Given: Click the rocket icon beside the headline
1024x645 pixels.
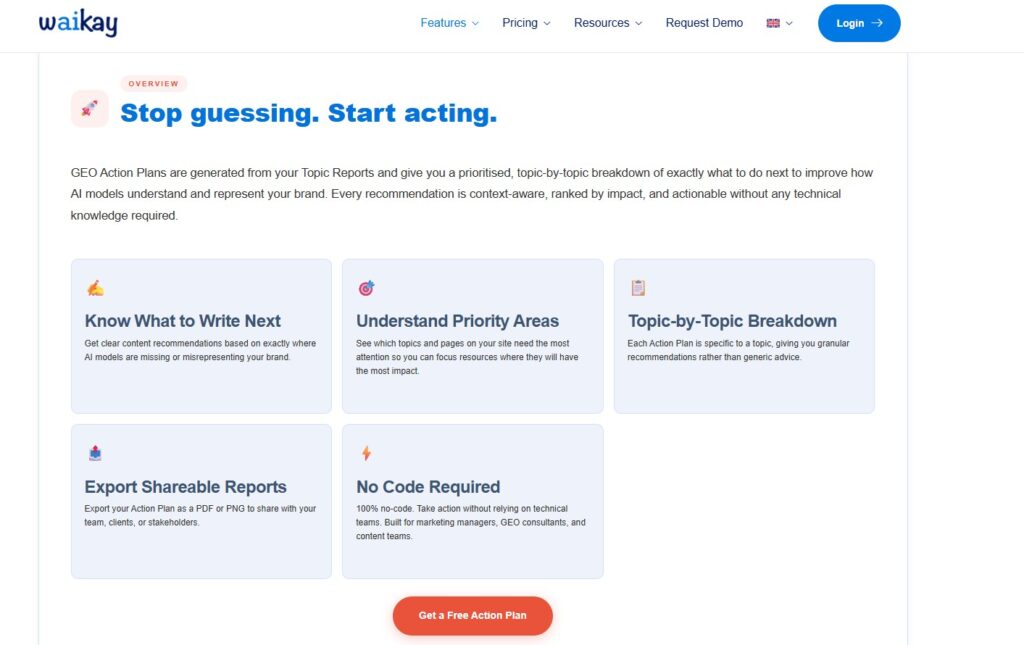Looking at the screenshot, I should pyautogui.click(x=89, y=108).
